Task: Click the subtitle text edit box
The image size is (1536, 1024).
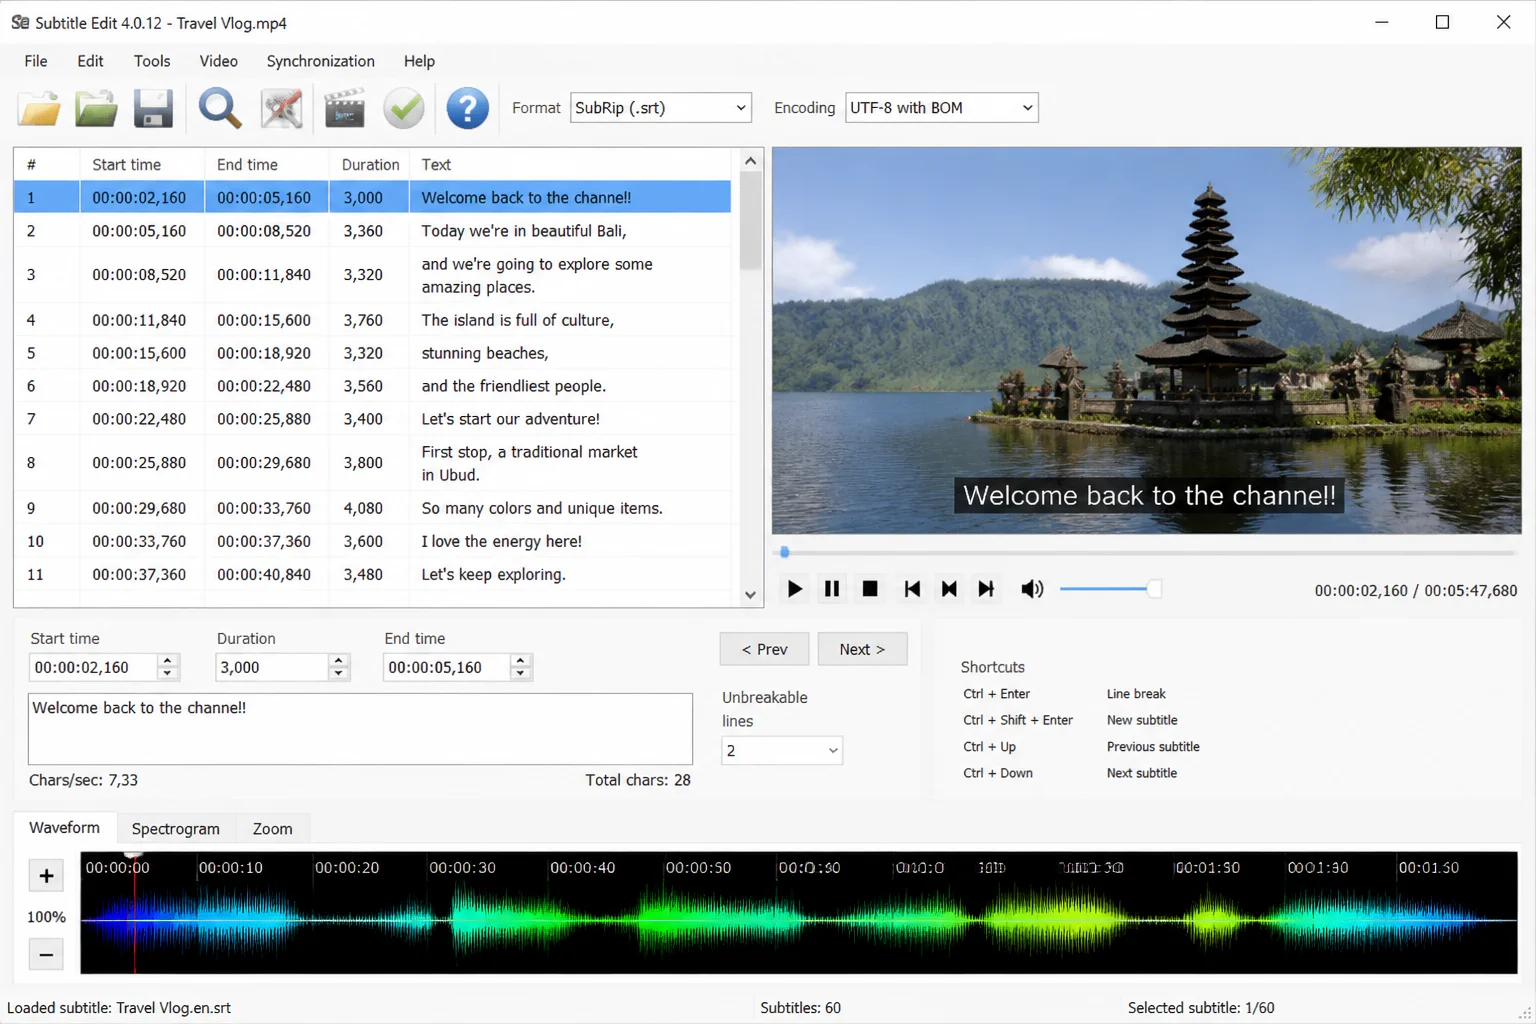Action: [360, 729]
